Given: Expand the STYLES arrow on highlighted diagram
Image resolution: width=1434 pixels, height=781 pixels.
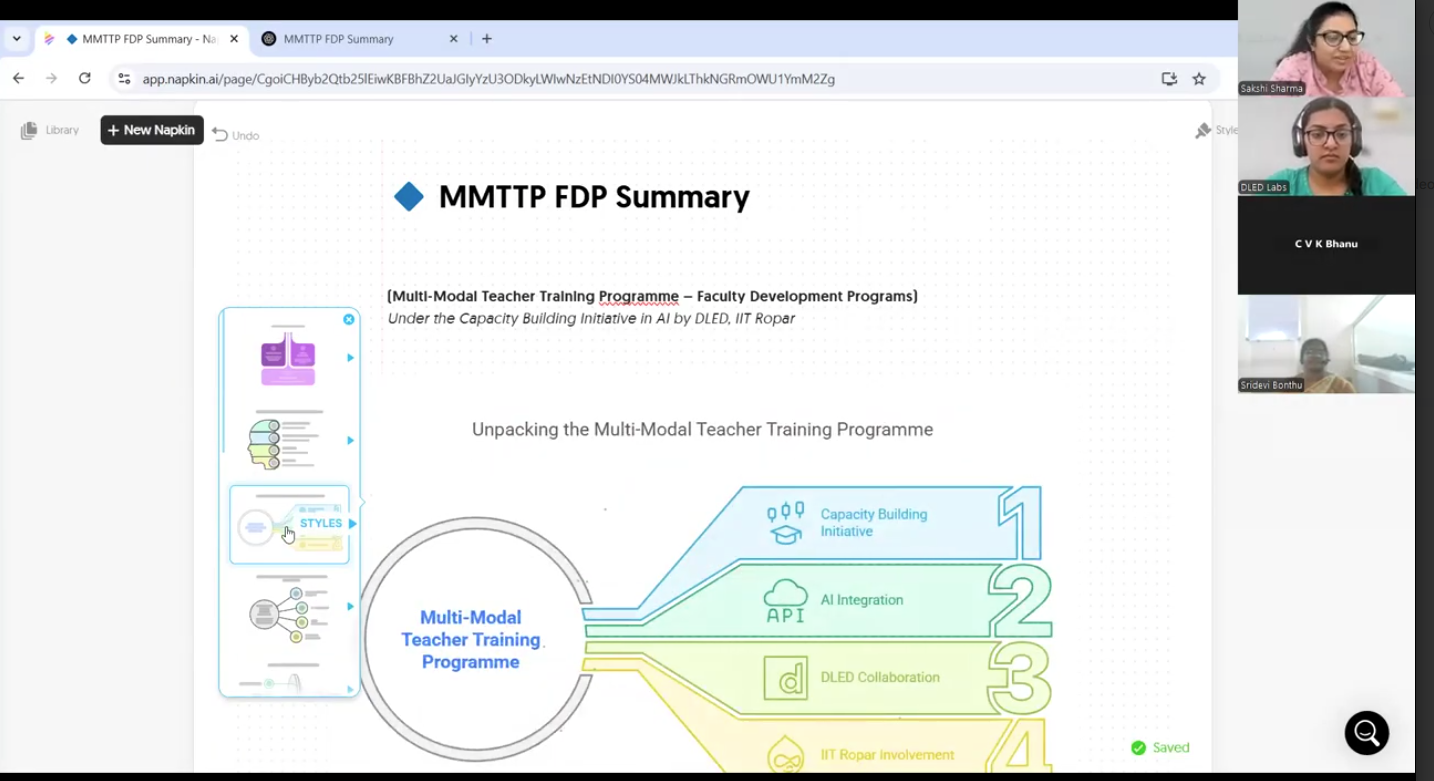Looking at the screenshot, I should click(x=352, y=523).
